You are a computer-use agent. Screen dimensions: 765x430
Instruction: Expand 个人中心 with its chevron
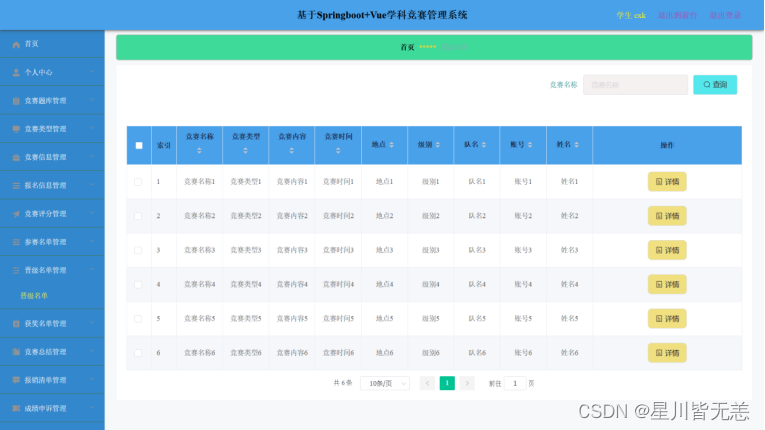coord(92,72)
